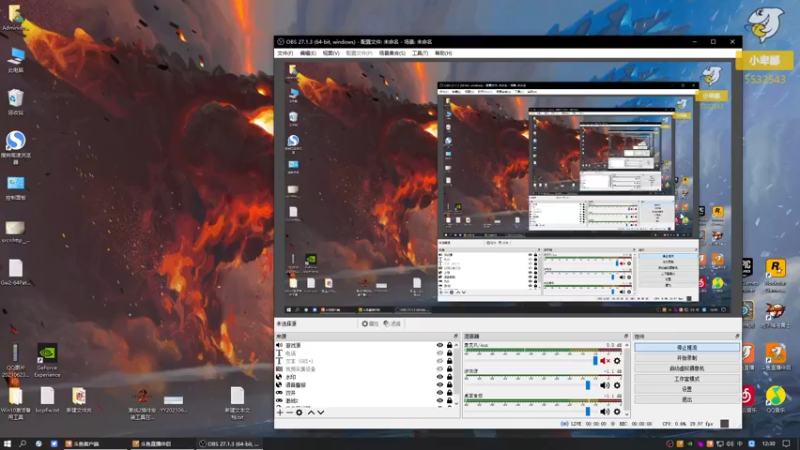Image resolution: width=800 pixels, height=450 pixels.
Task: Click 退出 button in controls
Action: coord(687,399)
